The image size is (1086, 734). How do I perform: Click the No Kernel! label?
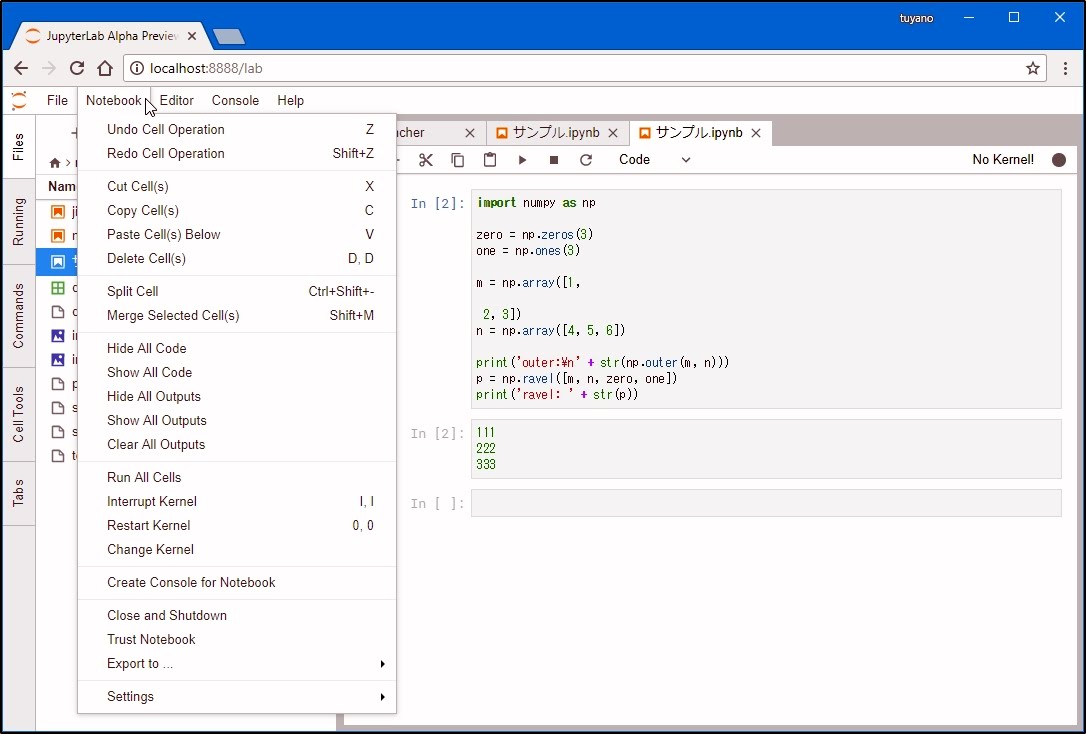(x=1003, y=160)
